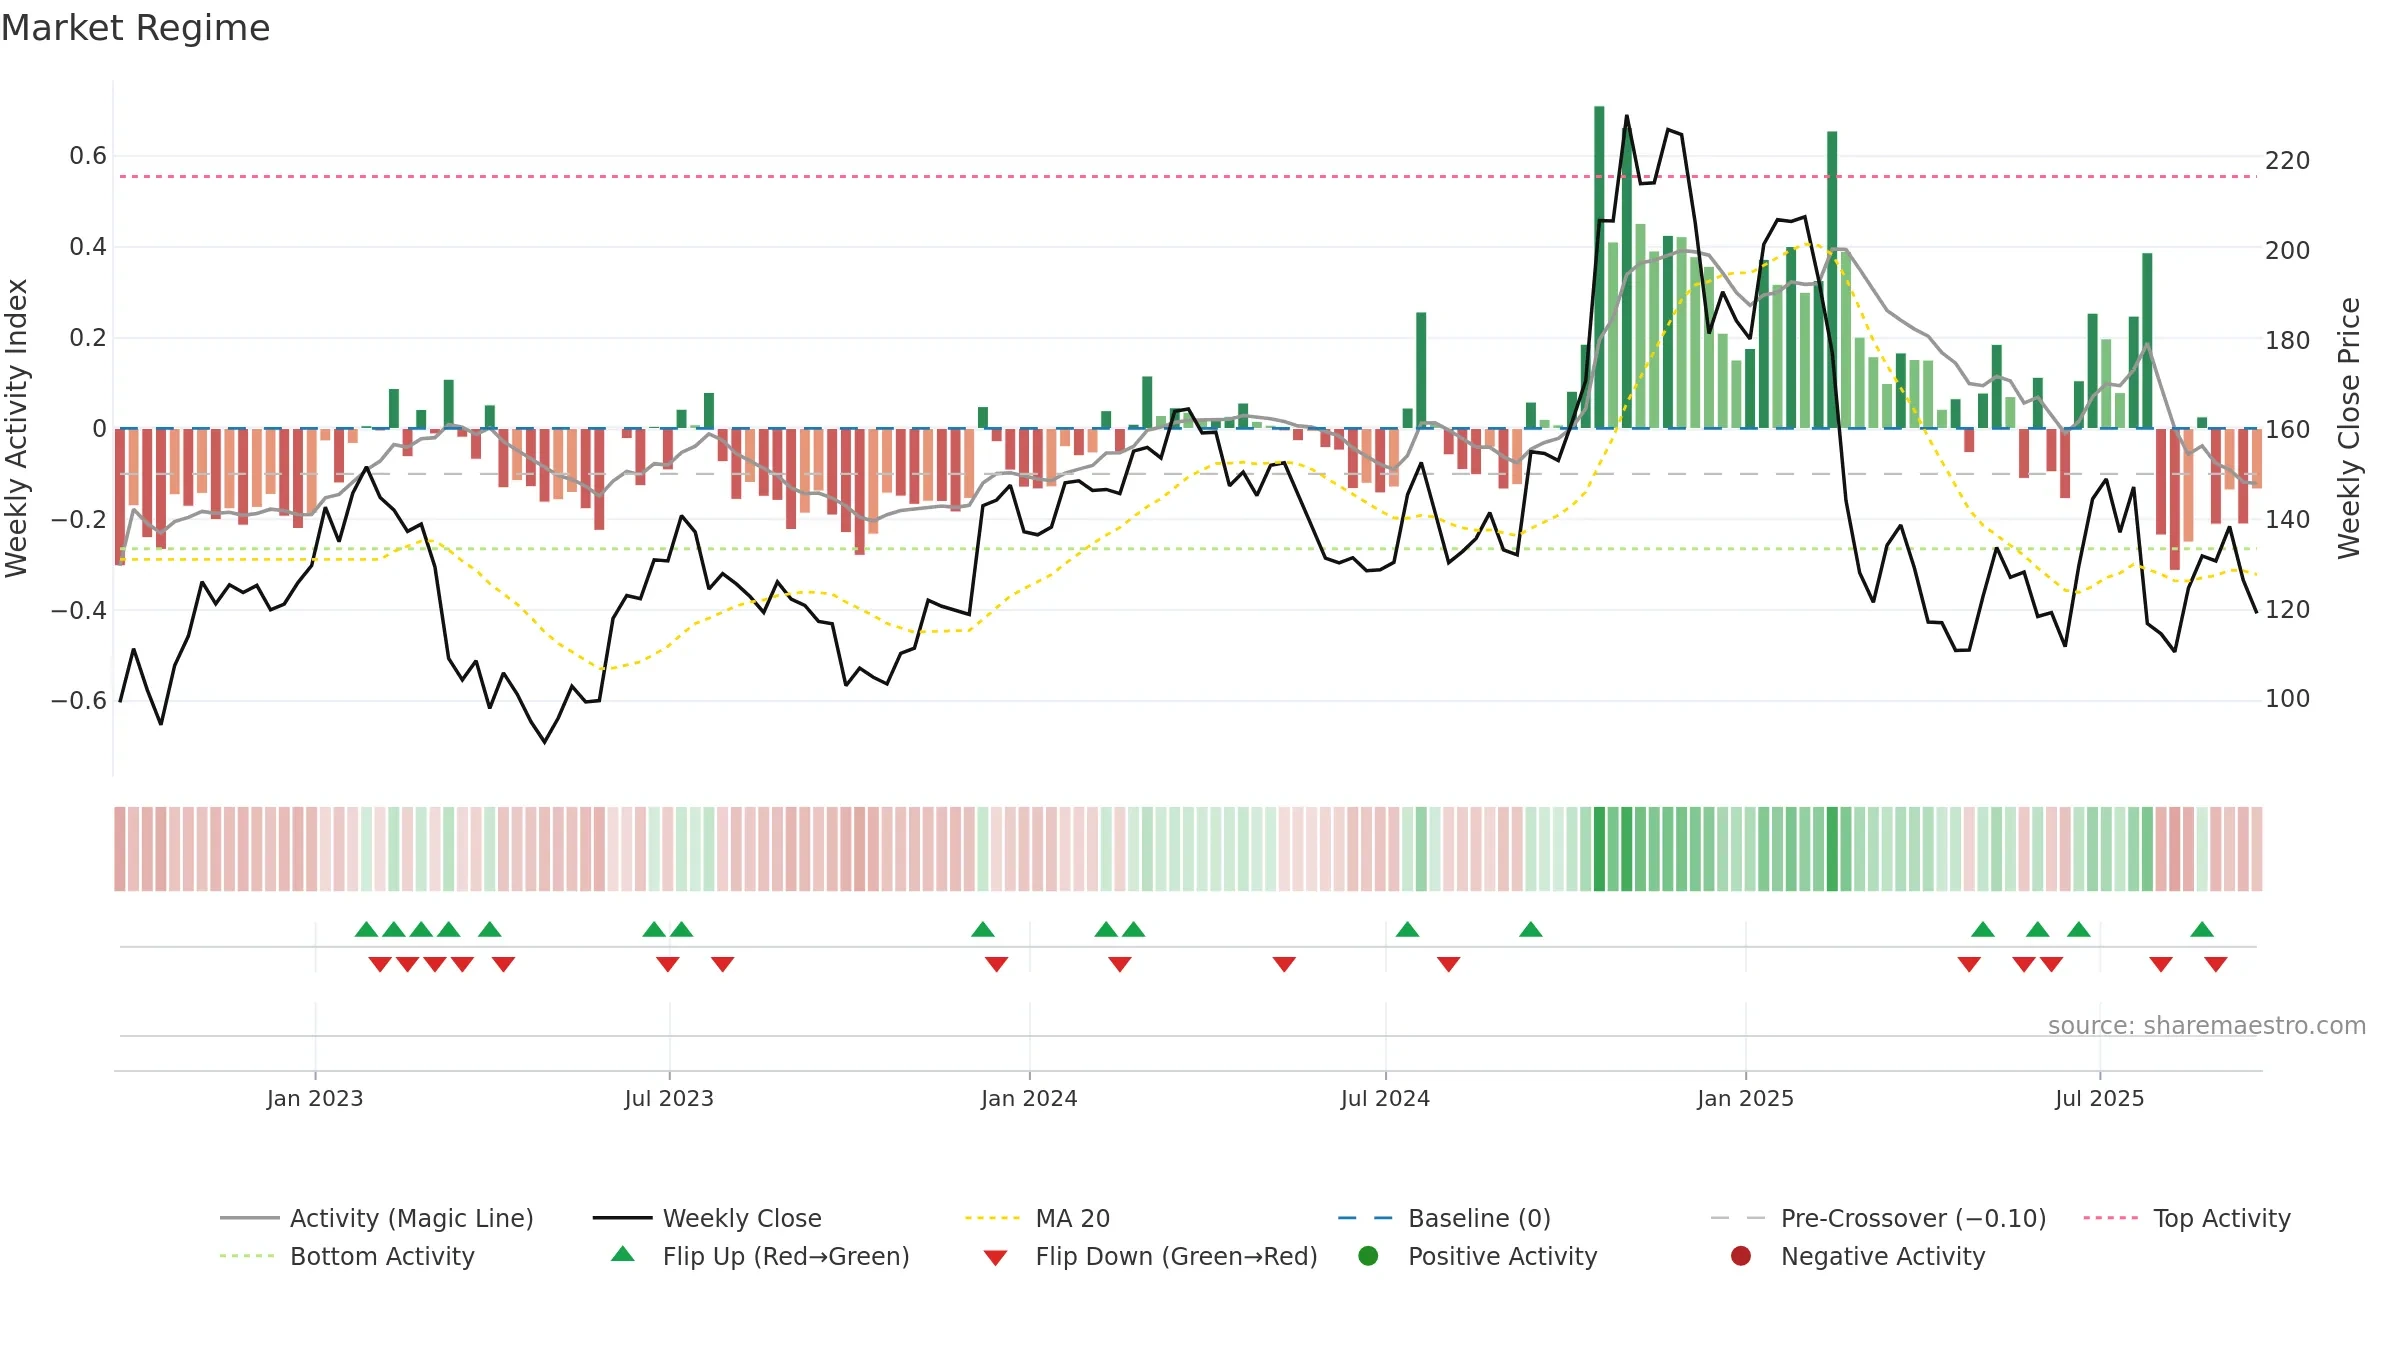The image size is (2400, 1350).
Task: Click the Weekly Close Price axis title
Action: (2349, 428)
